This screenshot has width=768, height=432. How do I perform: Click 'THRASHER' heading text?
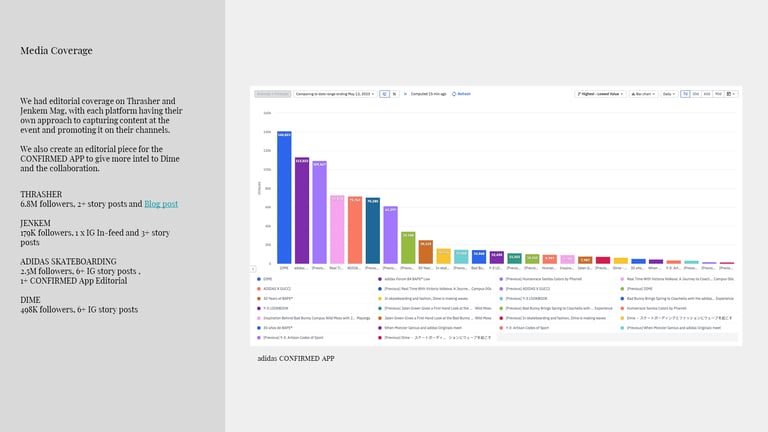[41, 194]
